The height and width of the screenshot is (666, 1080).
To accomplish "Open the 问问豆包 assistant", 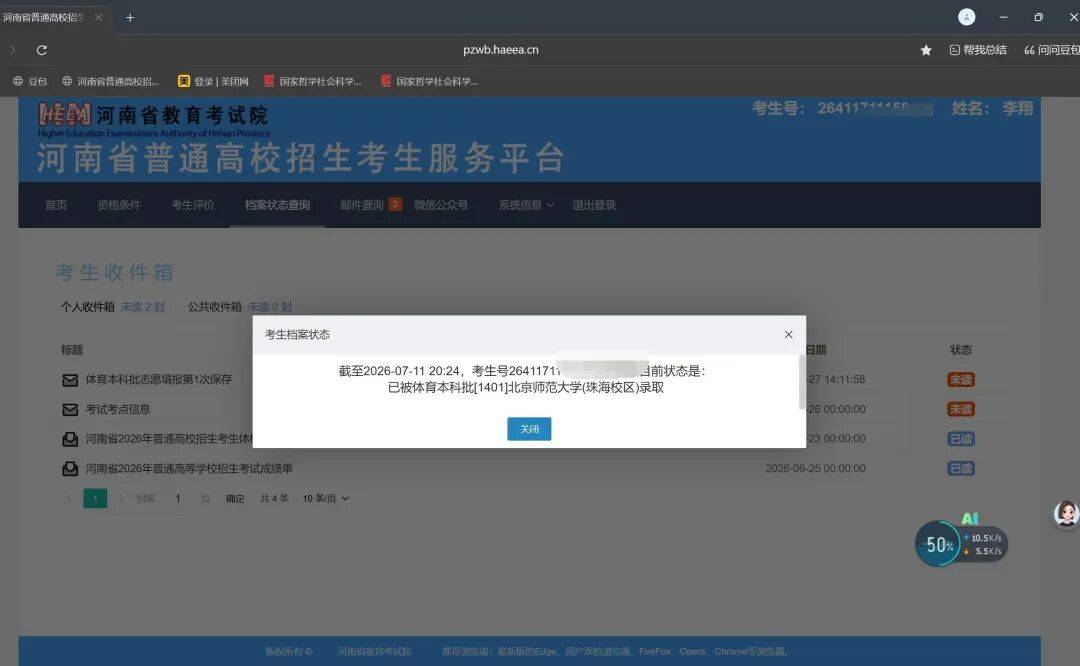I will click(x=1051, y=50).
